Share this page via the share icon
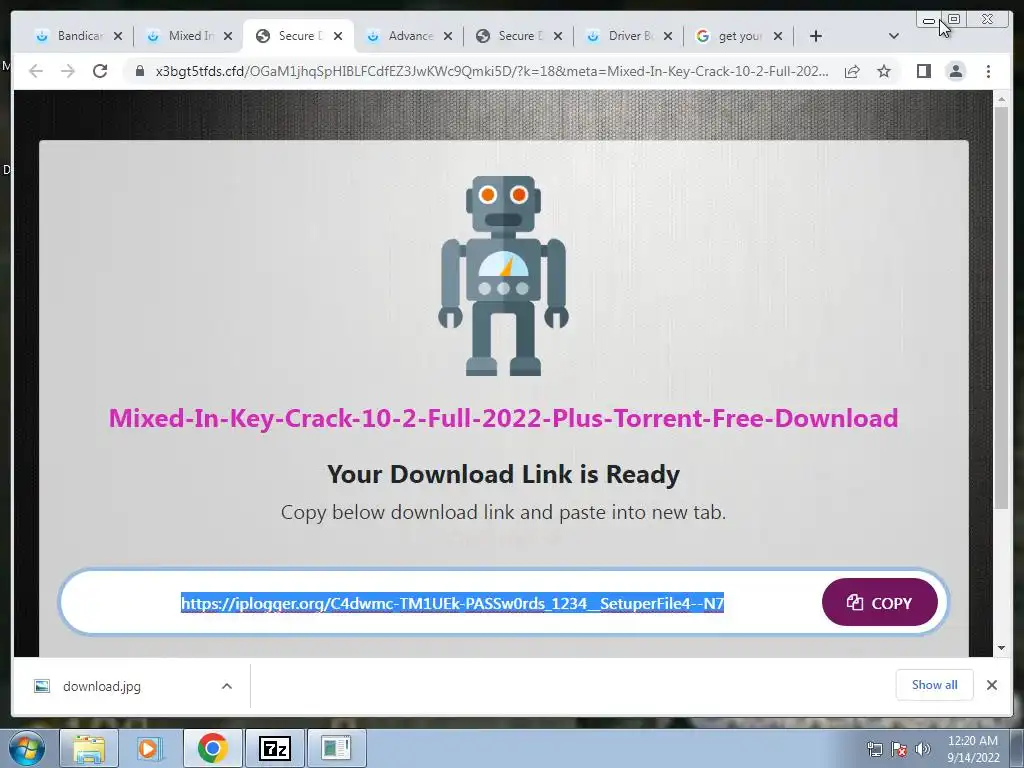 pyautogui.click(x=852, y=71)
